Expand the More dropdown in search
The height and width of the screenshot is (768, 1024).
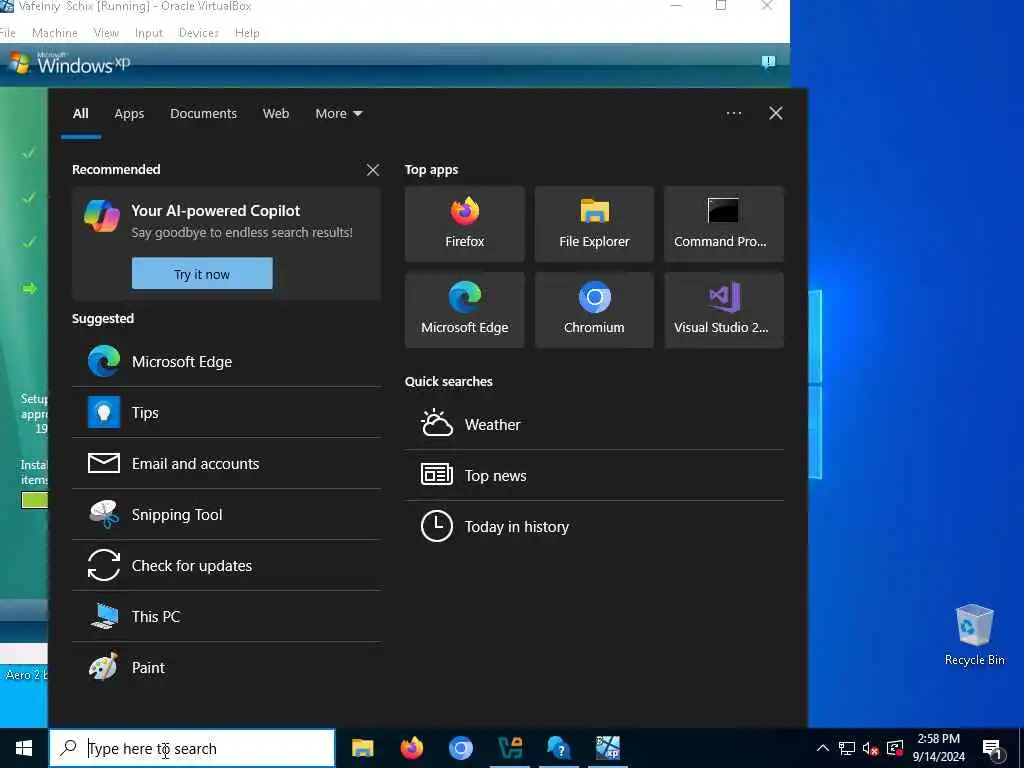[338, 114]
